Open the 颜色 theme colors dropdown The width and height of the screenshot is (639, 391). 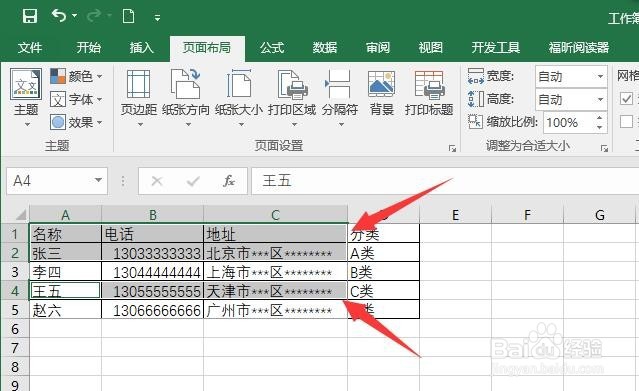[x=76, y=76]
